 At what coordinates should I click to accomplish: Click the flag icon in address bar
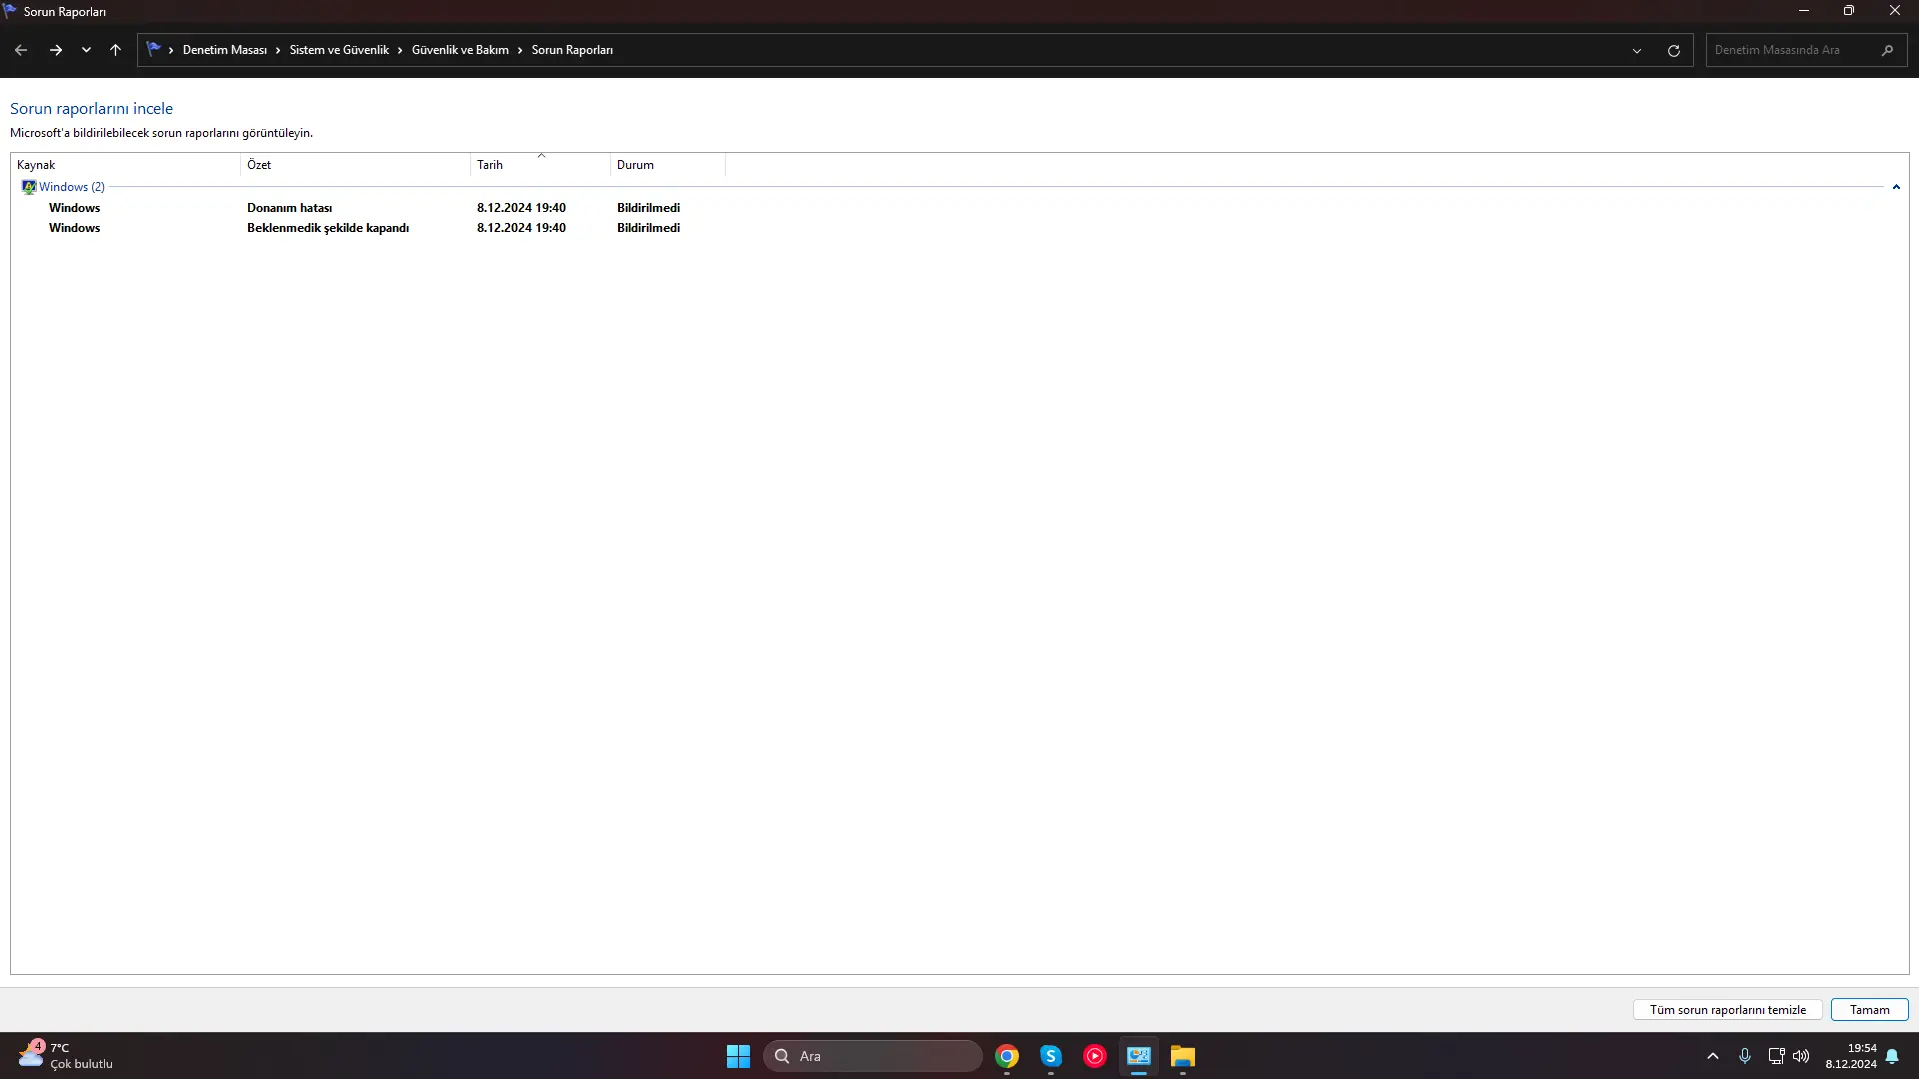tap(153, 49)
